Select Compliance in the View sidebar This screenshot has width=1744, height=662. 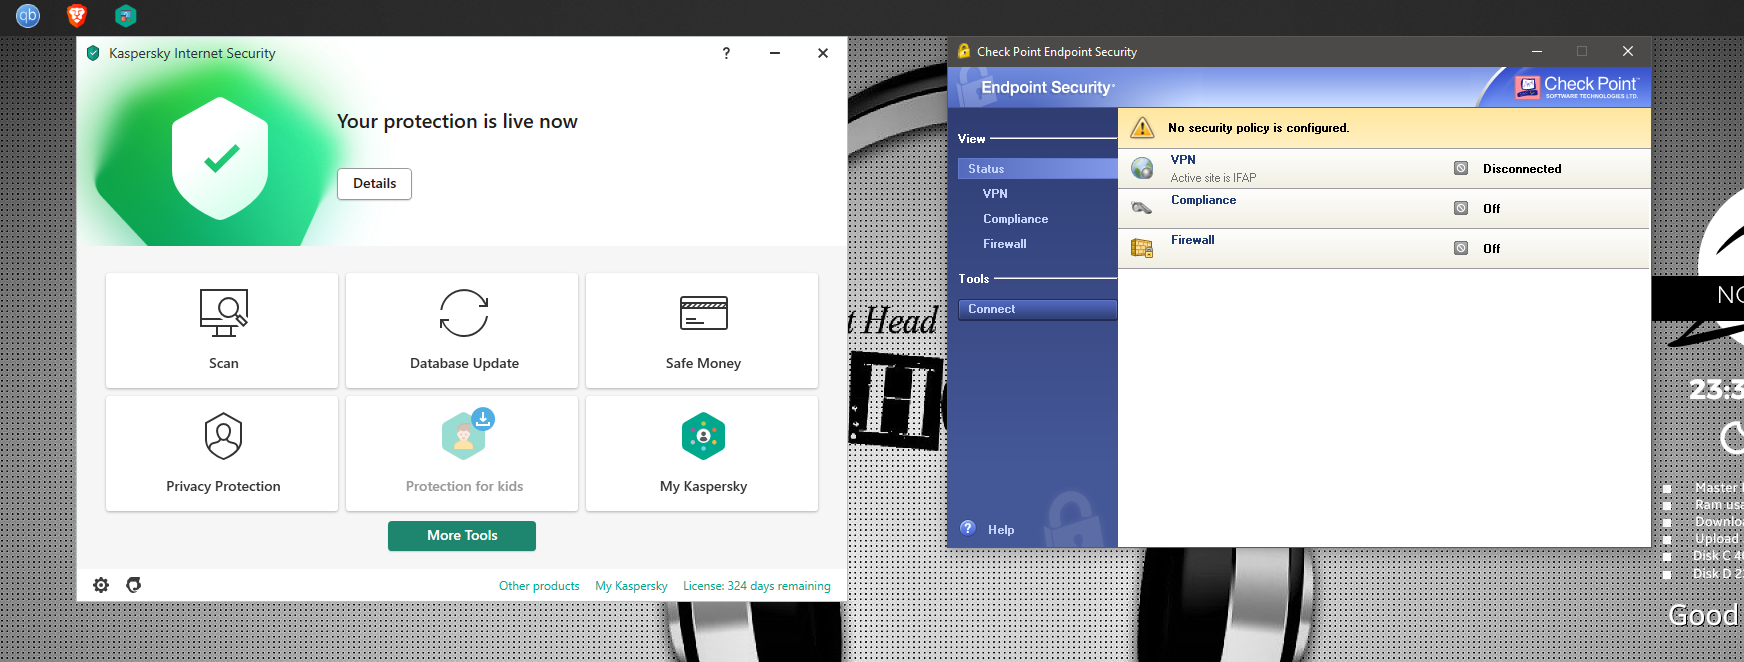click(x=1015, y=219)
